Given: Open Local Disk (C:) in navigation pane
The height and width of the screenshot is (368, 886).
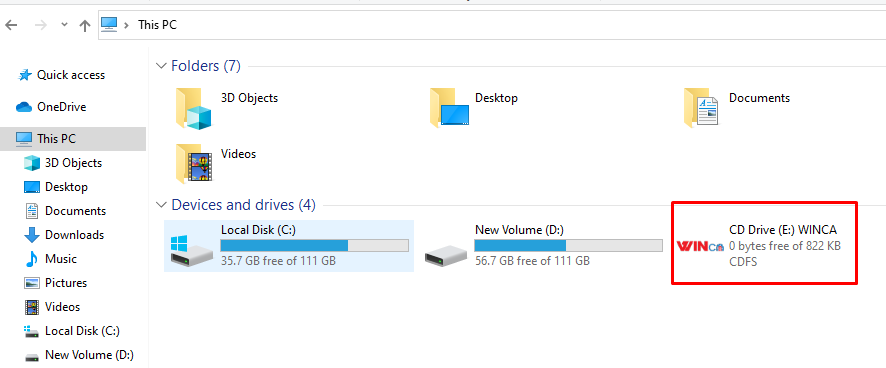Looking at the screenshot, I should [x=82, y=331].
